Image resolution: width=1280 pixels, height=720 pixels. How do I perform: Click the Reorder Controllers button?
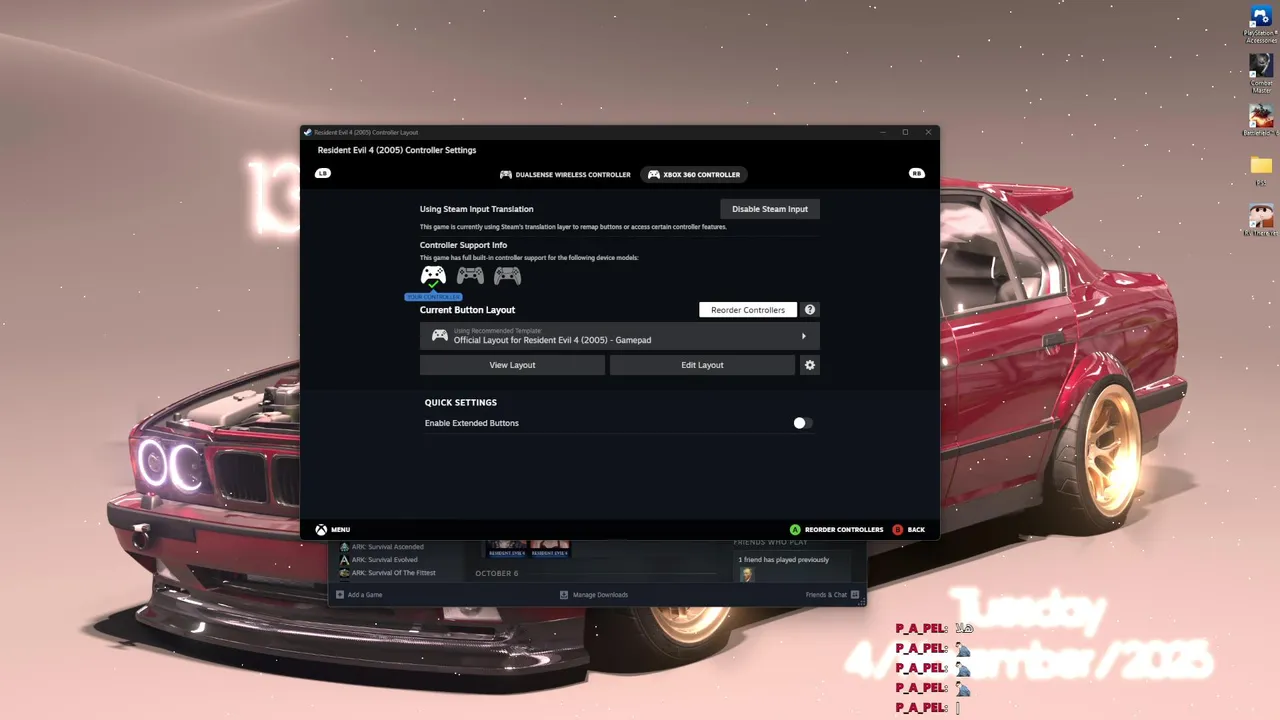(x=748, y=310)
